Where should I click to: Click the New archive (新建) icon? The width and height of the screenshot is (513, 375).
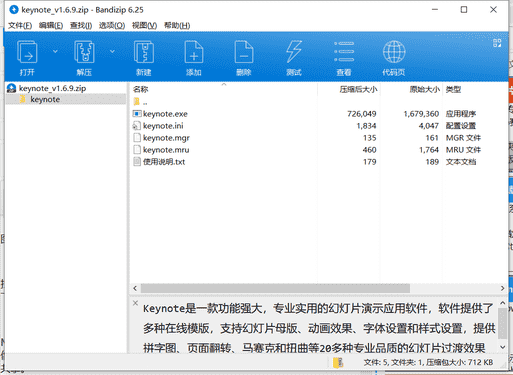144,52
